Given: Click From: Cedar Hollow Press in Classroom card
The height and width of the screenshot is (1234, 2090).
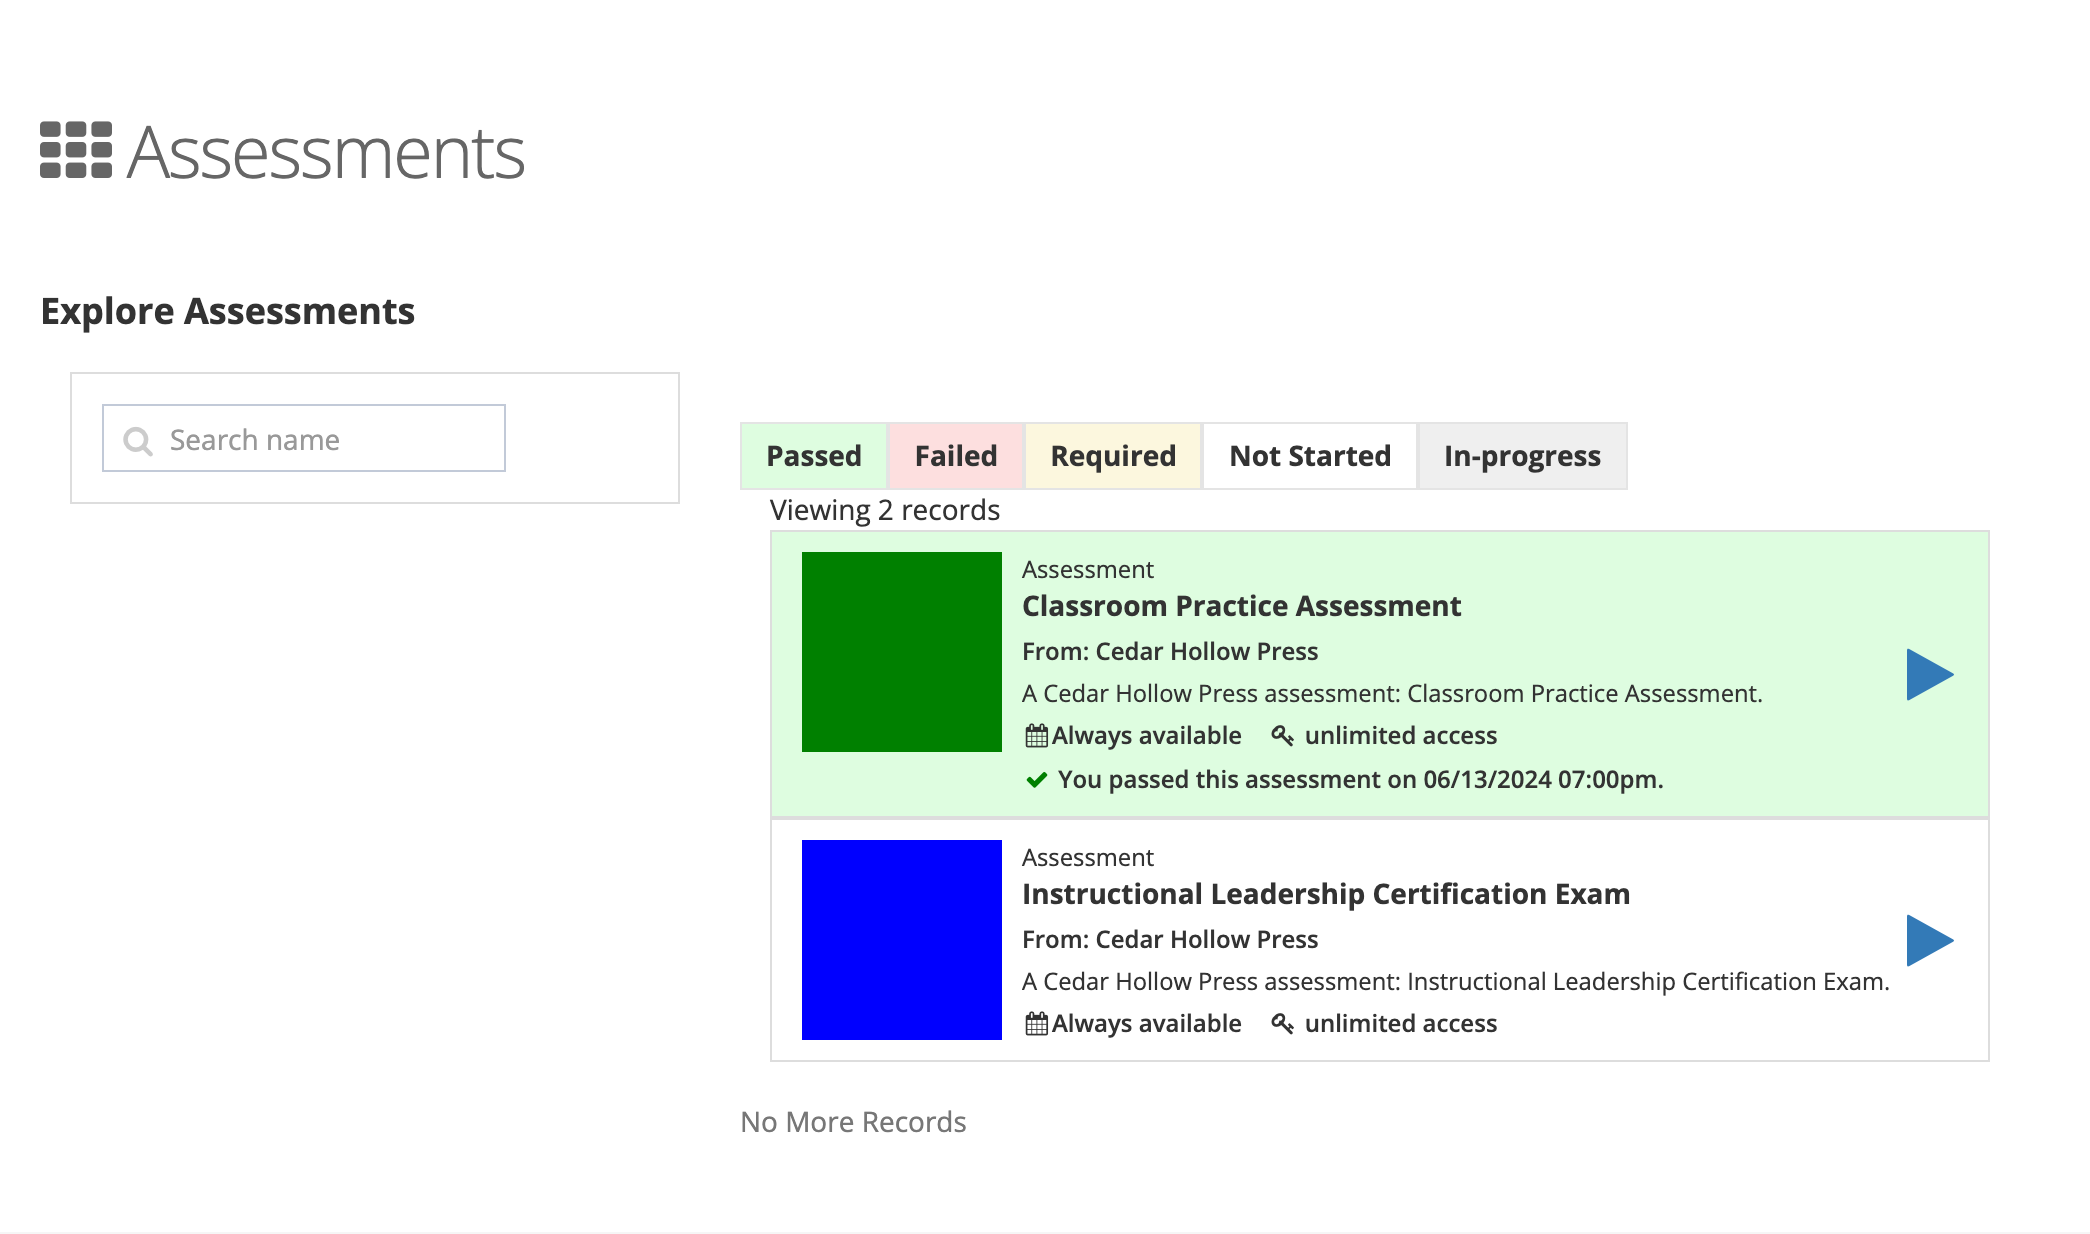Looking at the screenshot, I should point(1170,652).
